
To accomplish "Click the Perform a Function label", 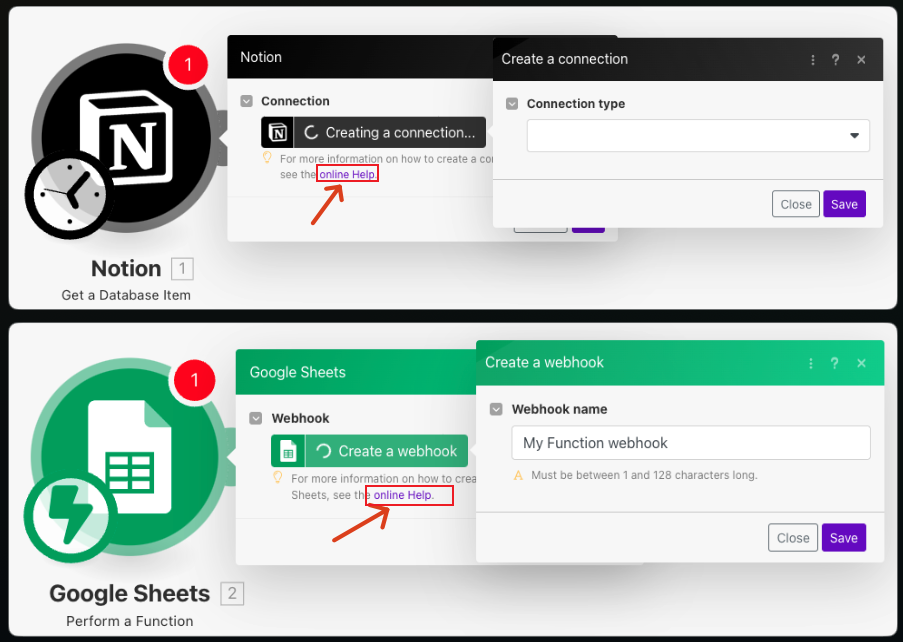I will (130, 621).
